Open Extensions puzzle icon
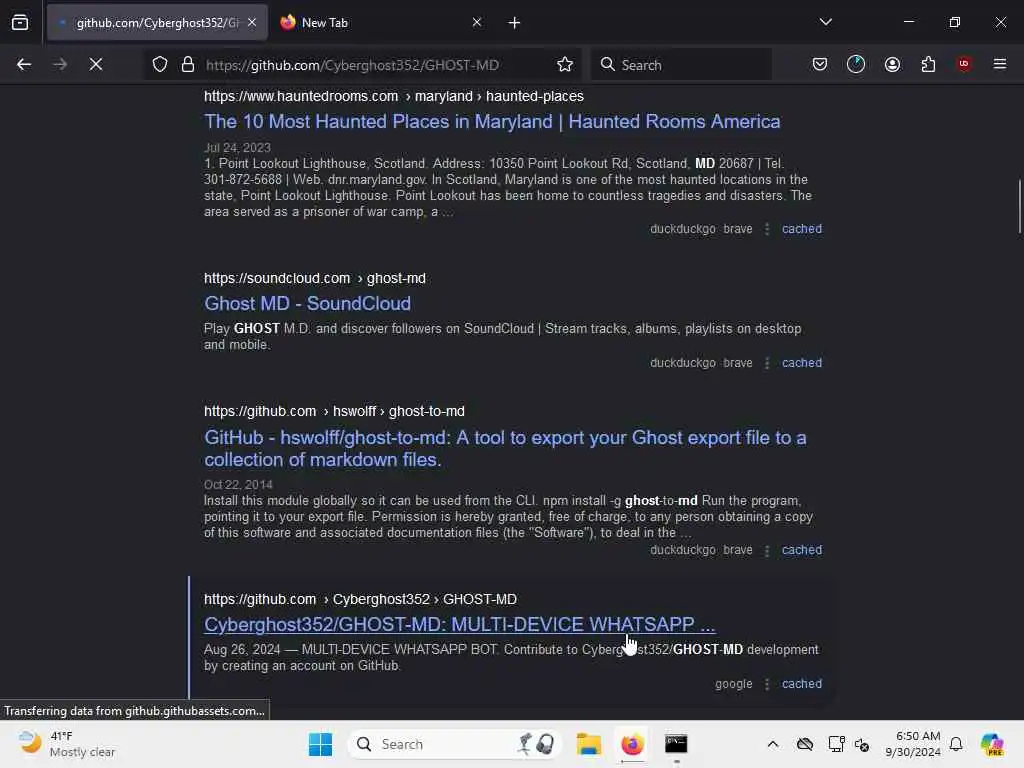This screenshot has height=768, width=1024. click(x=929, y=65)
